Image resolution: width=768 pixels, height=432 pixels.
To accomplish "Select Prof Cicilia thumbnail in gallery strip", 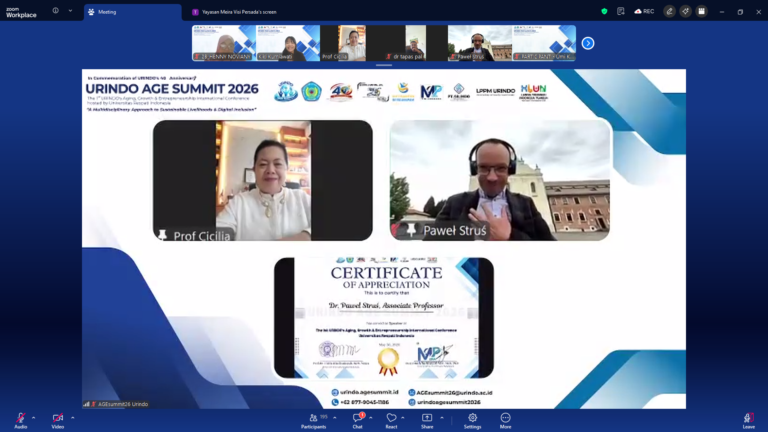I will coord(352,43).
